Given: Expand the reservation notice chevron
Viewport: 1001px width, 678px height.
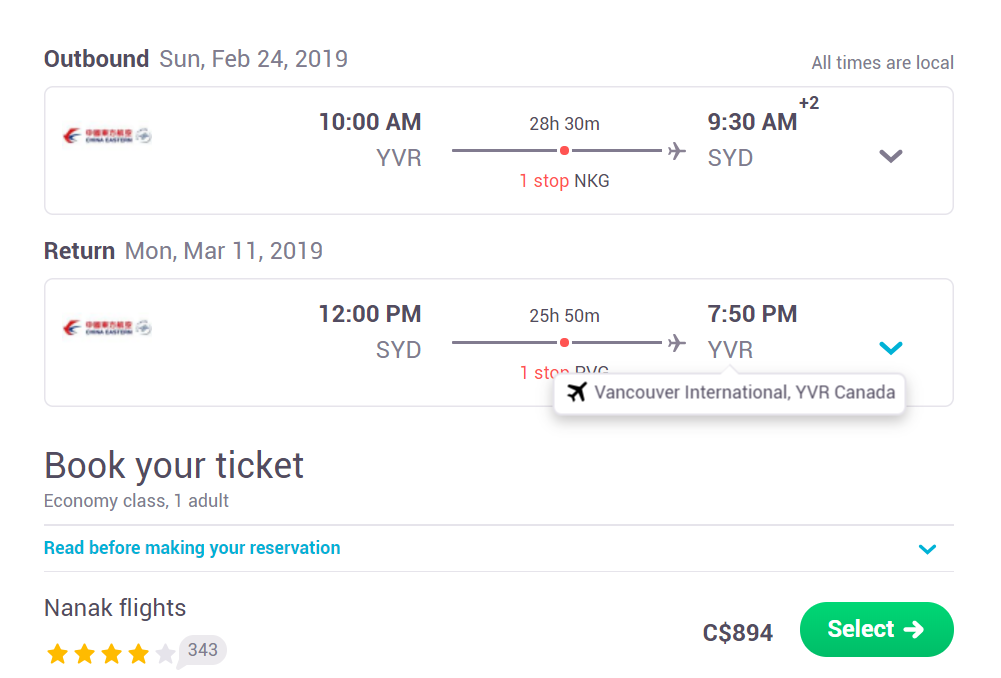Looking at the screenshot, I should coord(927,549).
